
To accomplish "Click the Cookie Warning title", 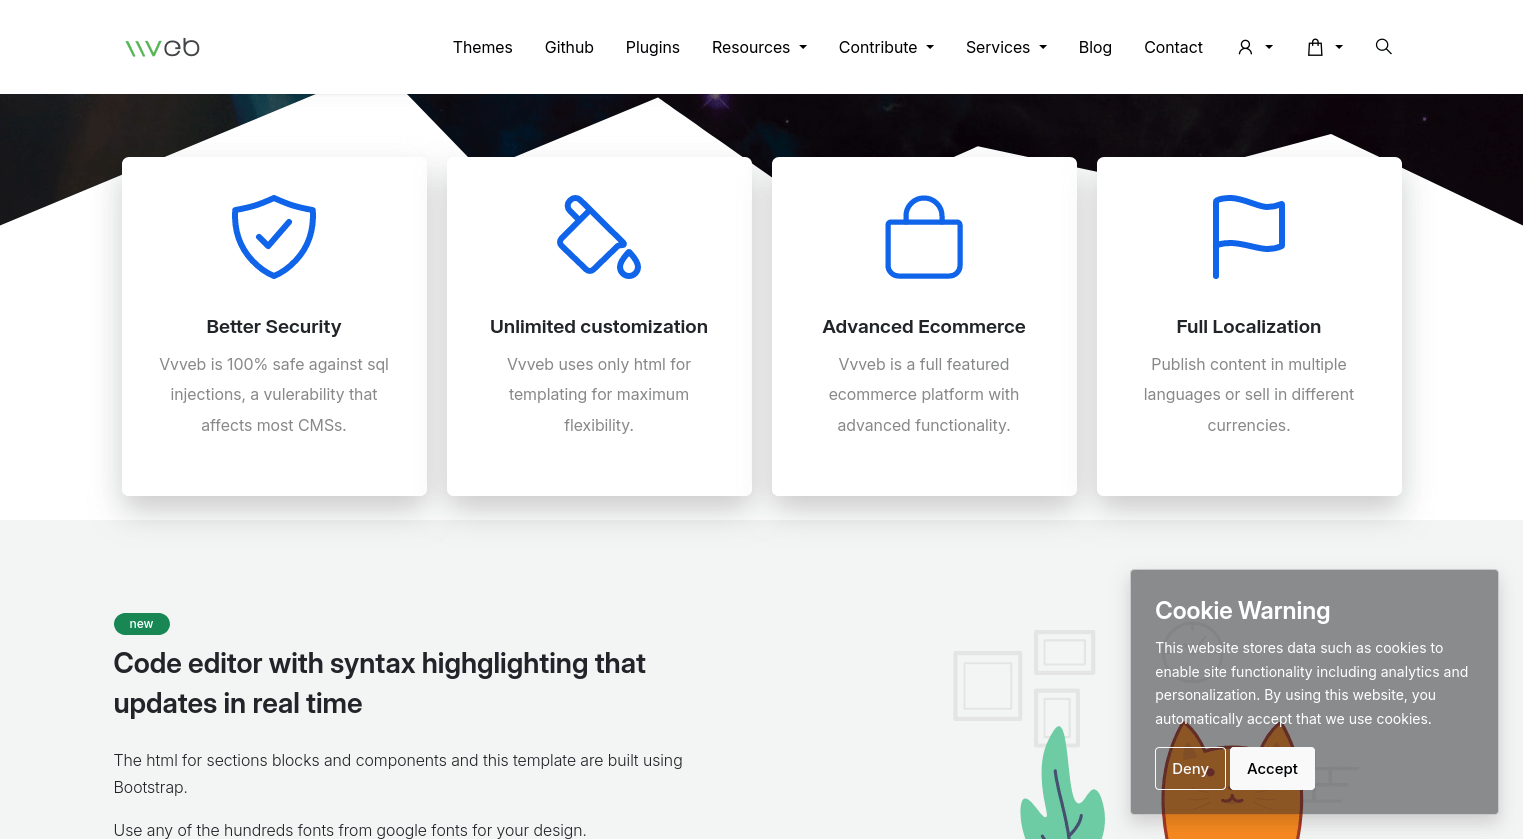I will coord(1243,610).
